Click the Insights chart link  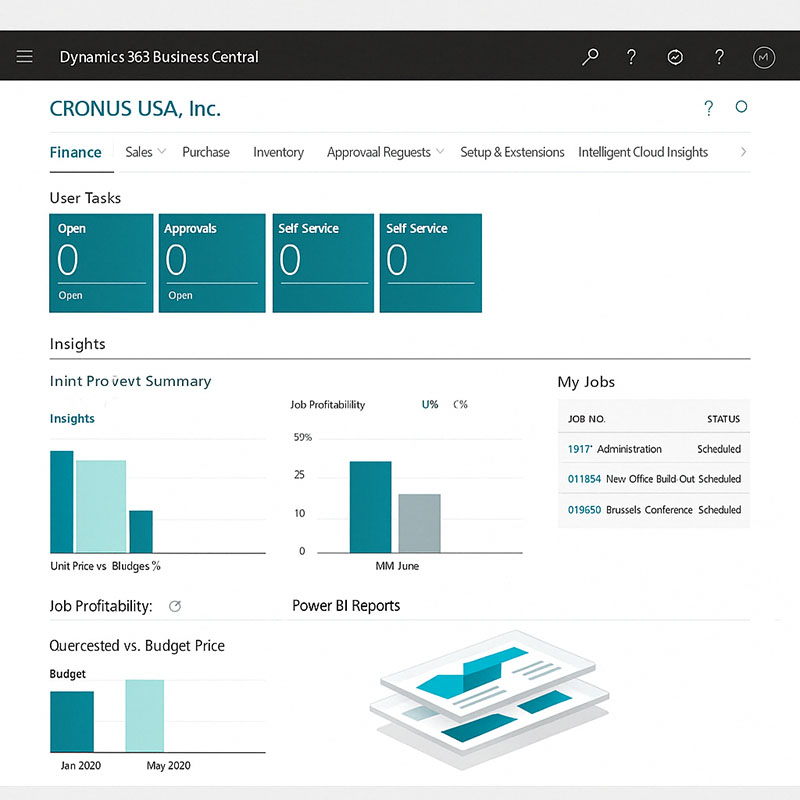72,418
